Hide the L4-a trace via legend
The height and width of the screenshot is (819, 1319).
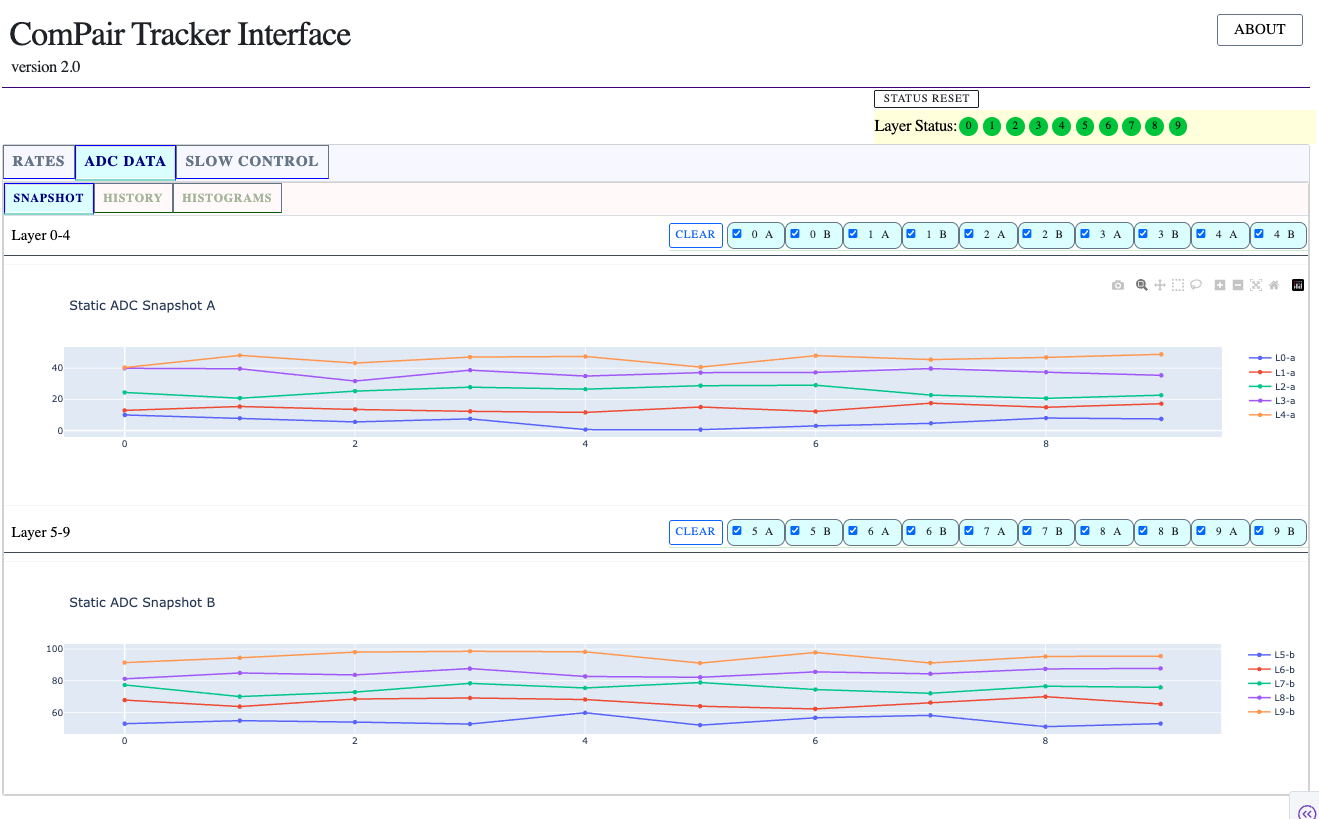(x=1281, y=415)
